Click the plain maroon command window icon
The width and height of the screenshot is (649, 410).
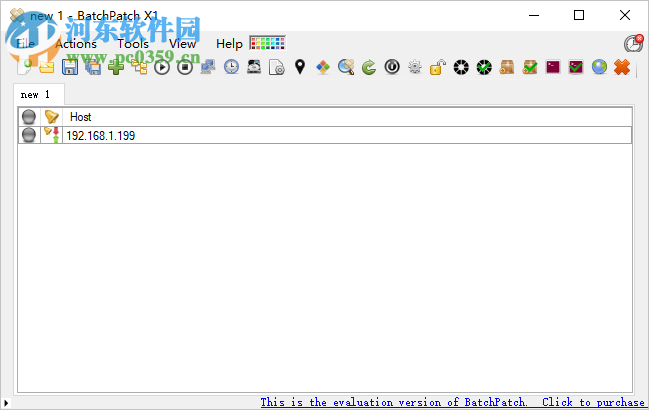(x=553, y=67)
